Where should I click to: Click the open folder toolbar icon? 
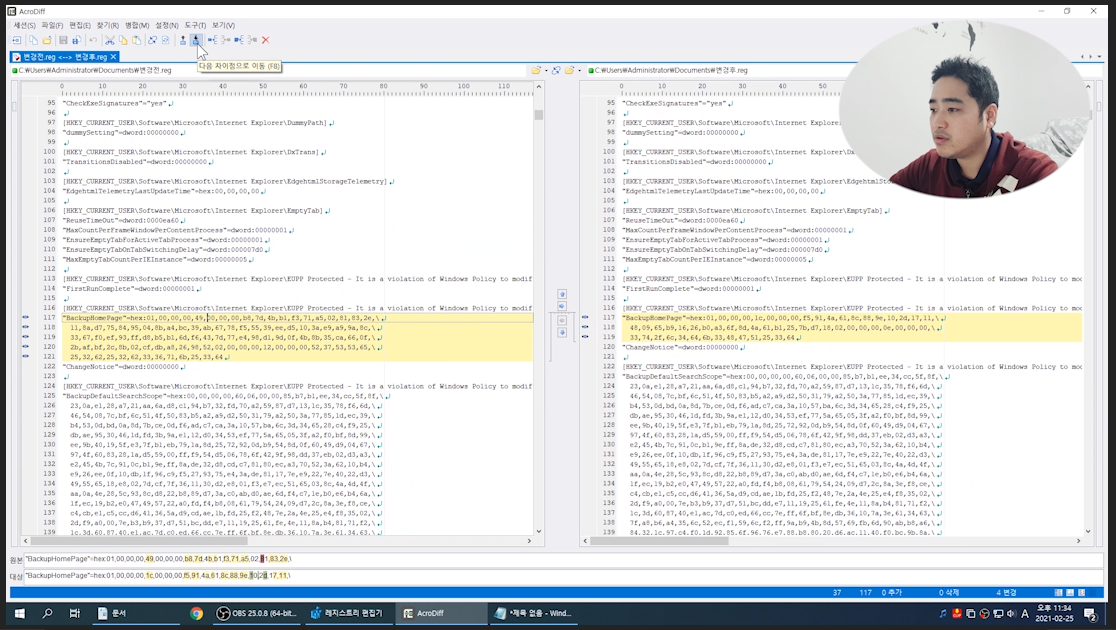click(x=46, y=41)
